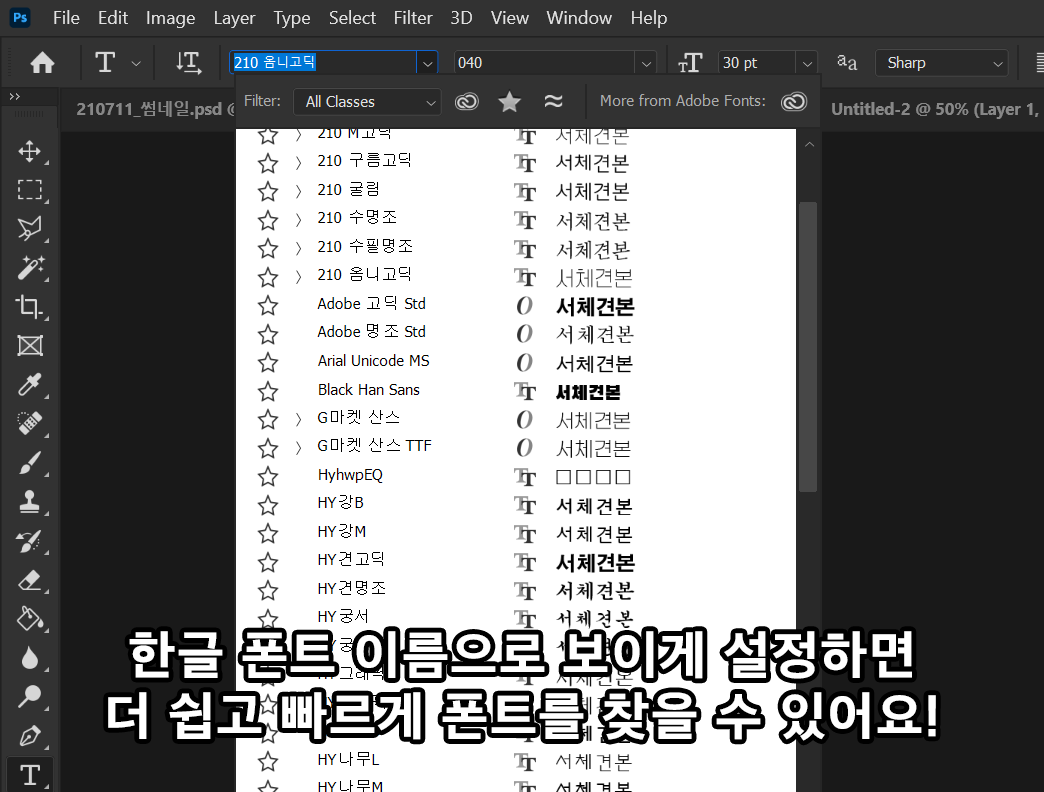Image resolution: width=1044 pixels, height=792 pixels.
Task: Open the font family dropdown arrow
Action: pyautogui.click(x=427, y=63)
